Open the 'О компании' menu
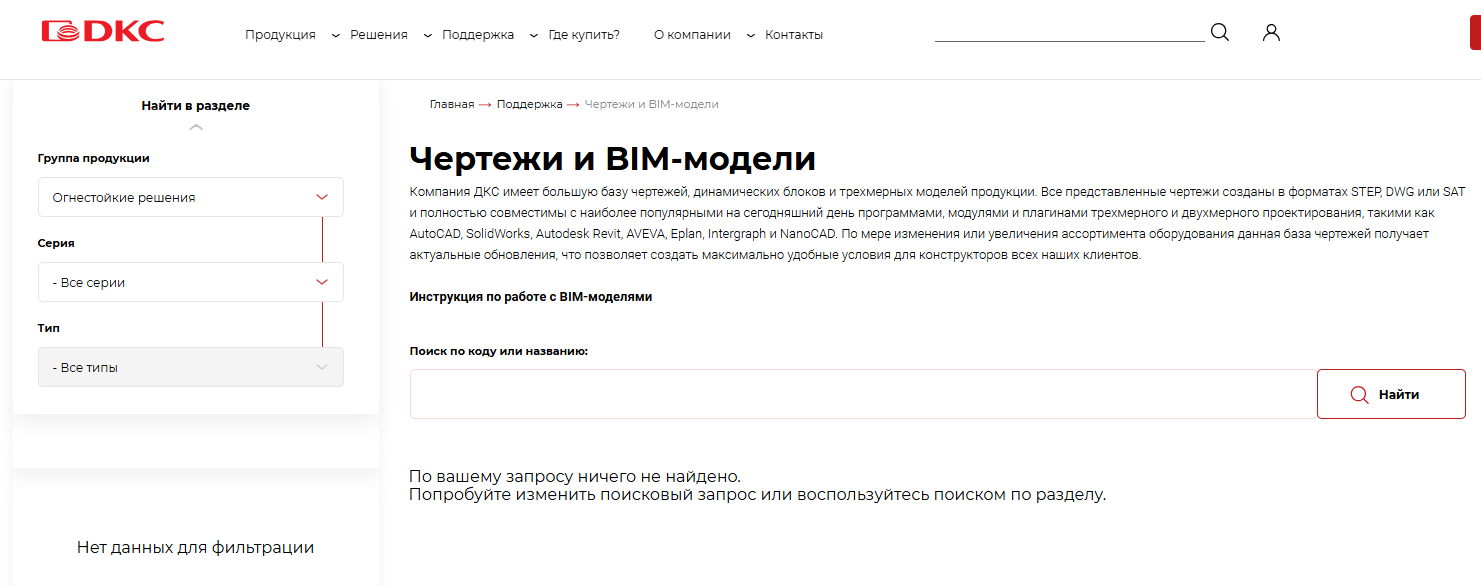1481x586 pixels. (692, 35)
